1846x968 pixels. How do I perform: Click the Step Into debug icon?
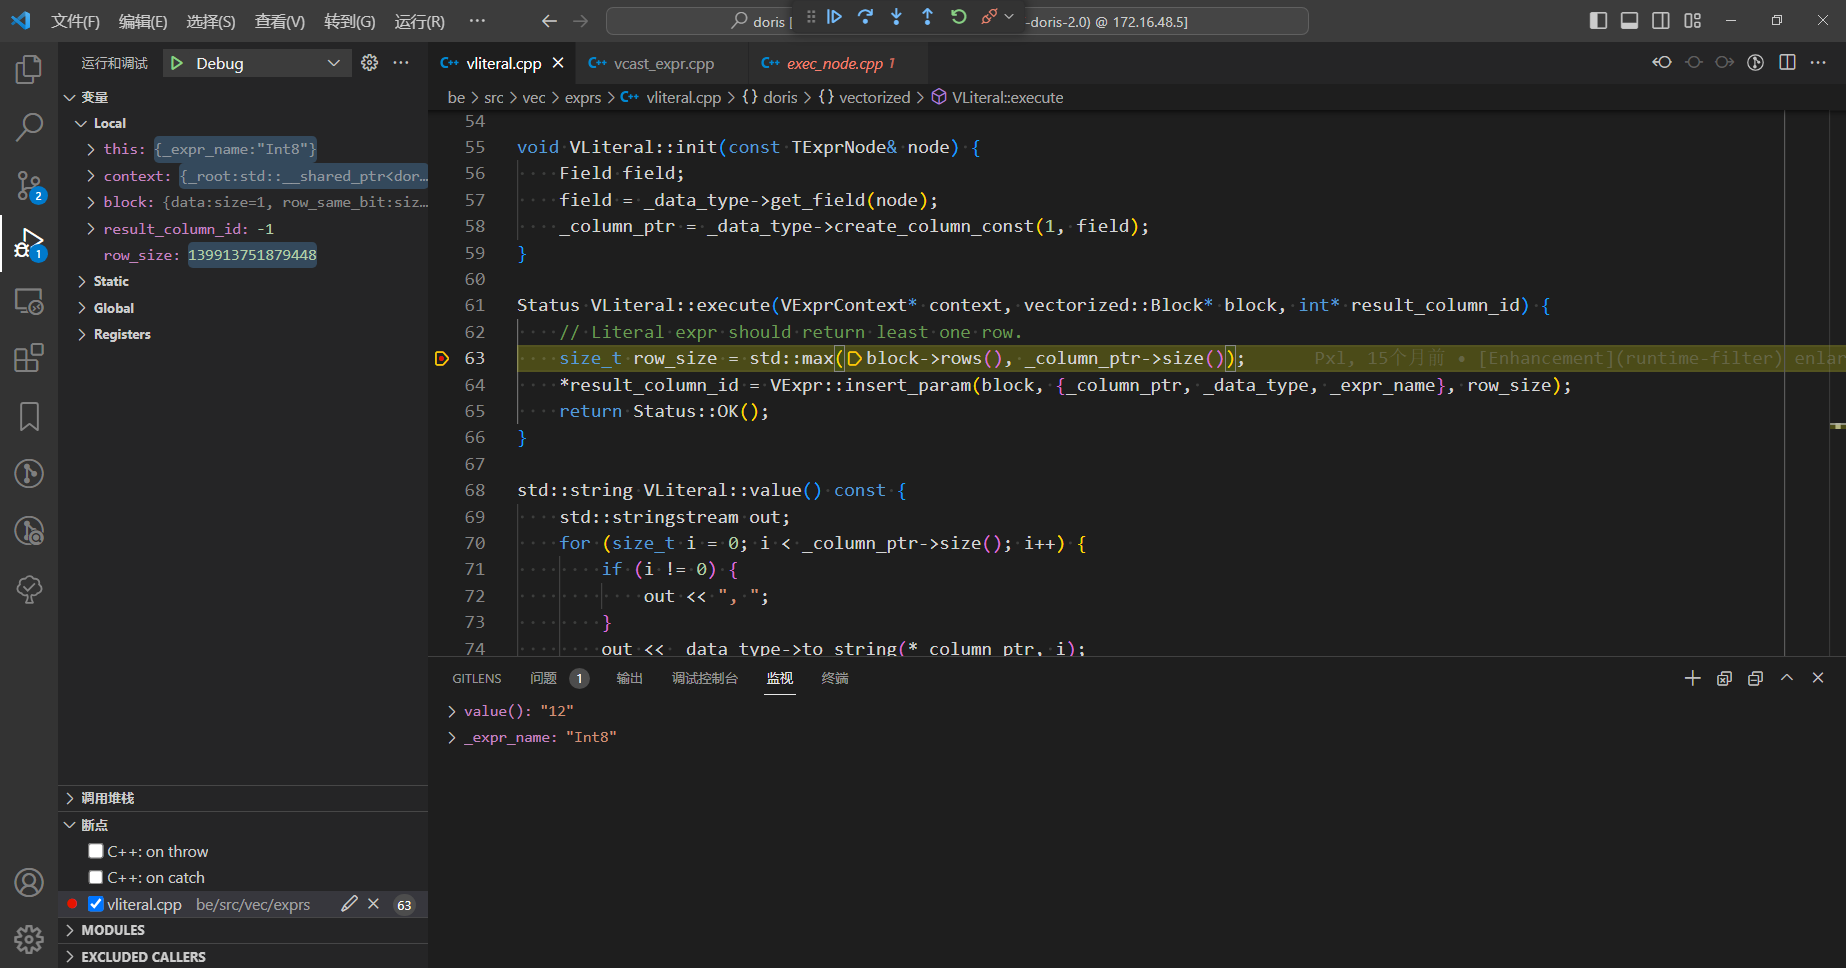[896, 17]
